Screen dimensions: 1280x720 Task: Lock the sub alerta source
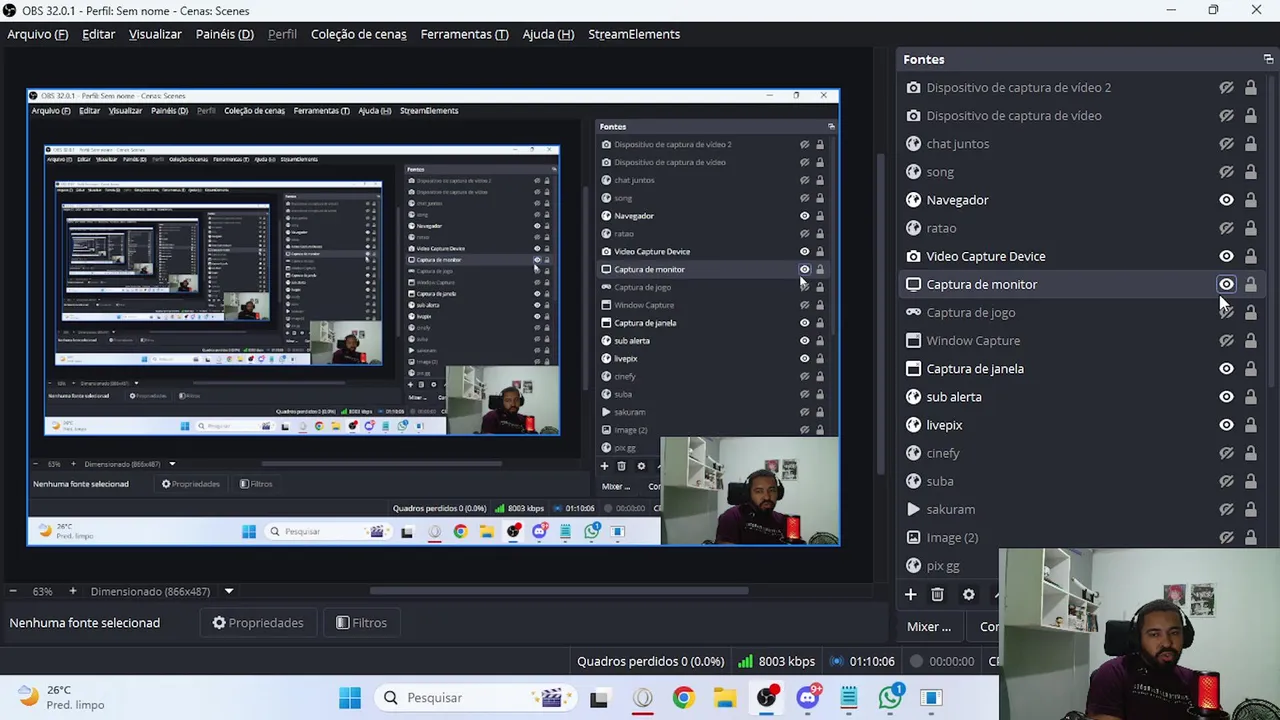point(1250,397)
